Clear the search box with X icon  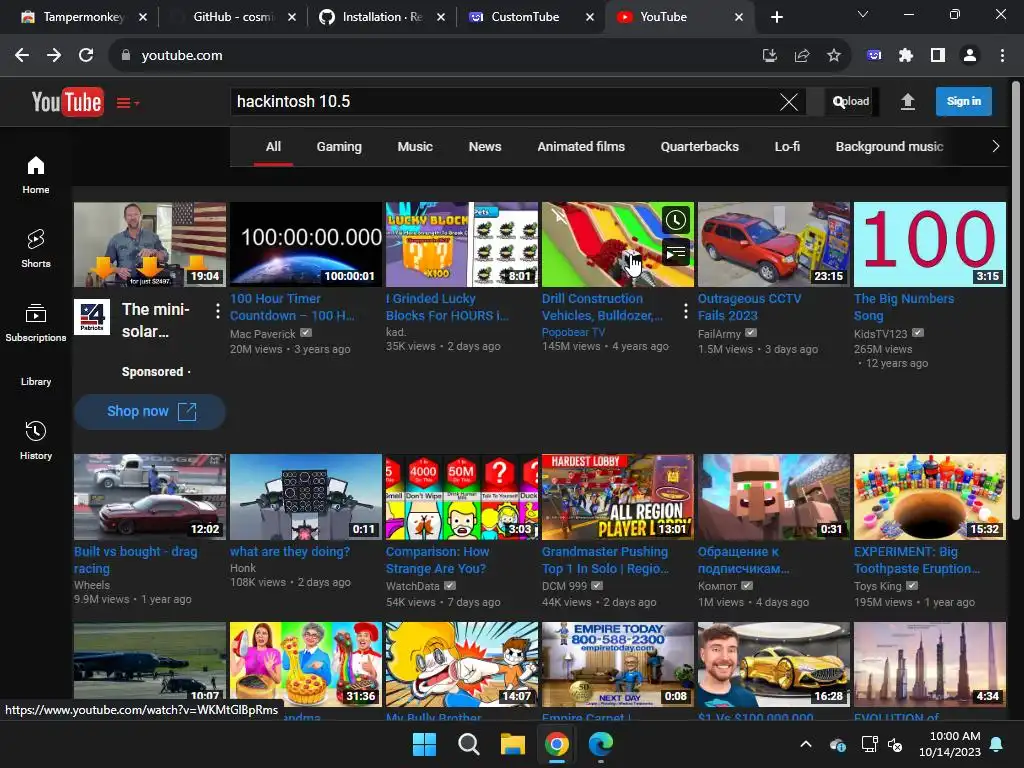[x=789, y=102]
